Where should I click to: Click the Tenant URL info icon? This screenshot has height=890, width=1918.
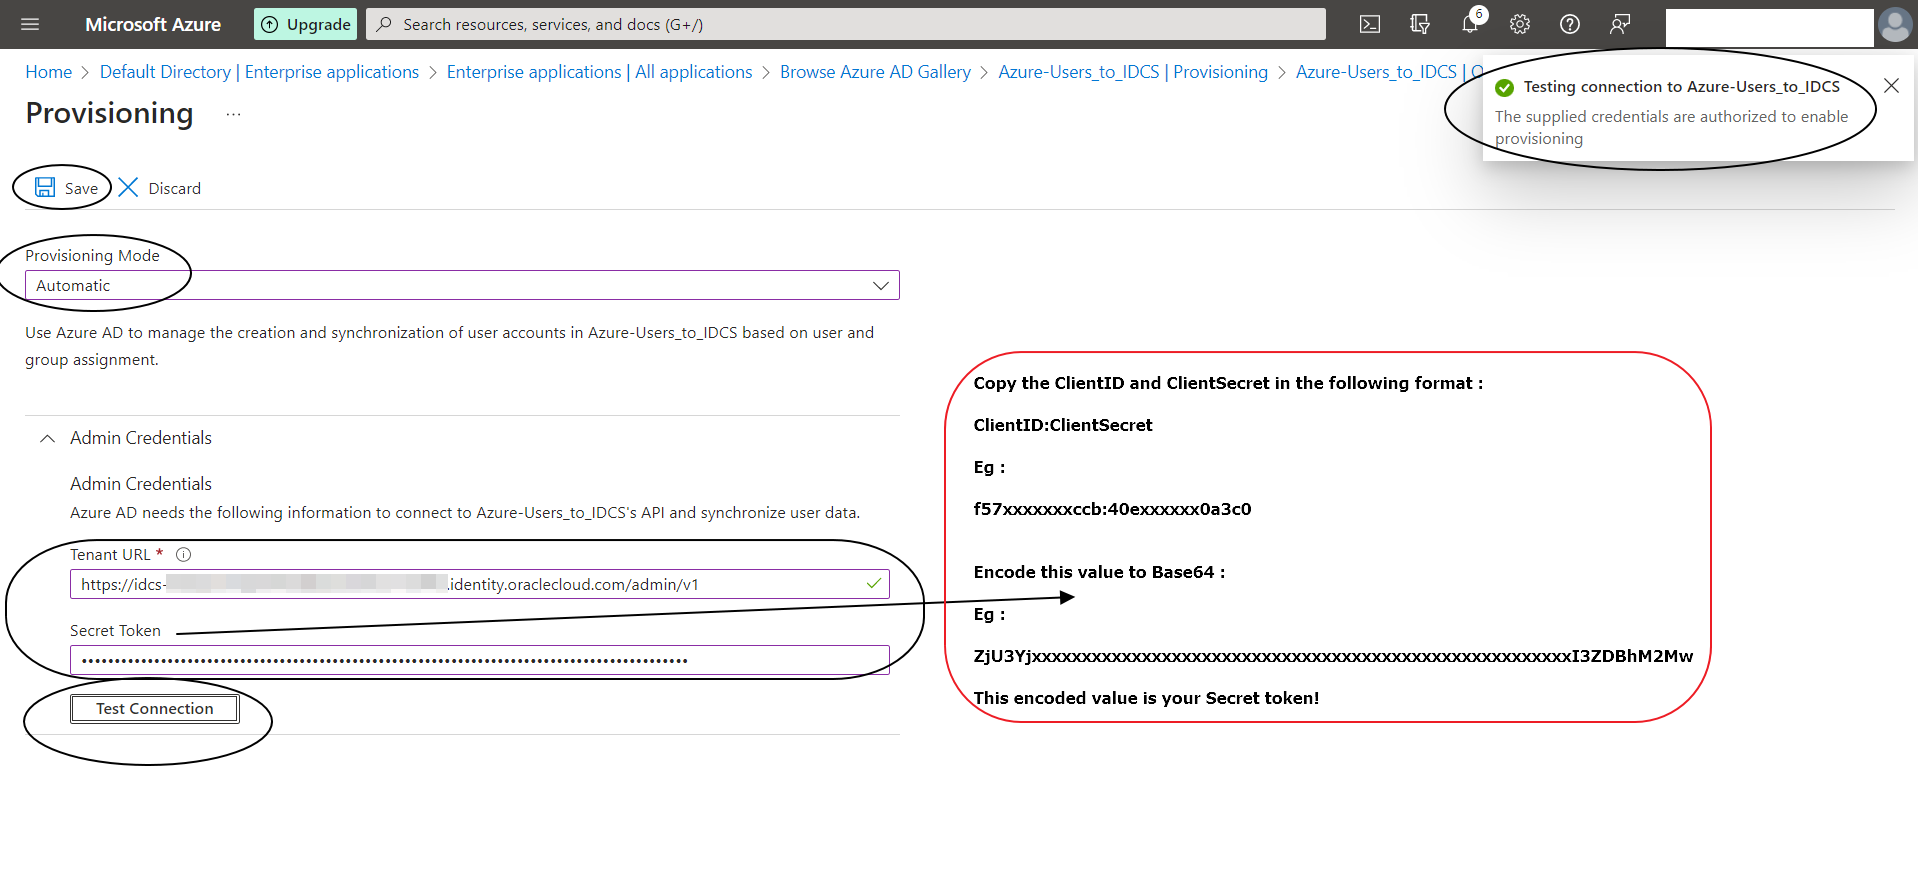[x=183, y=554]
